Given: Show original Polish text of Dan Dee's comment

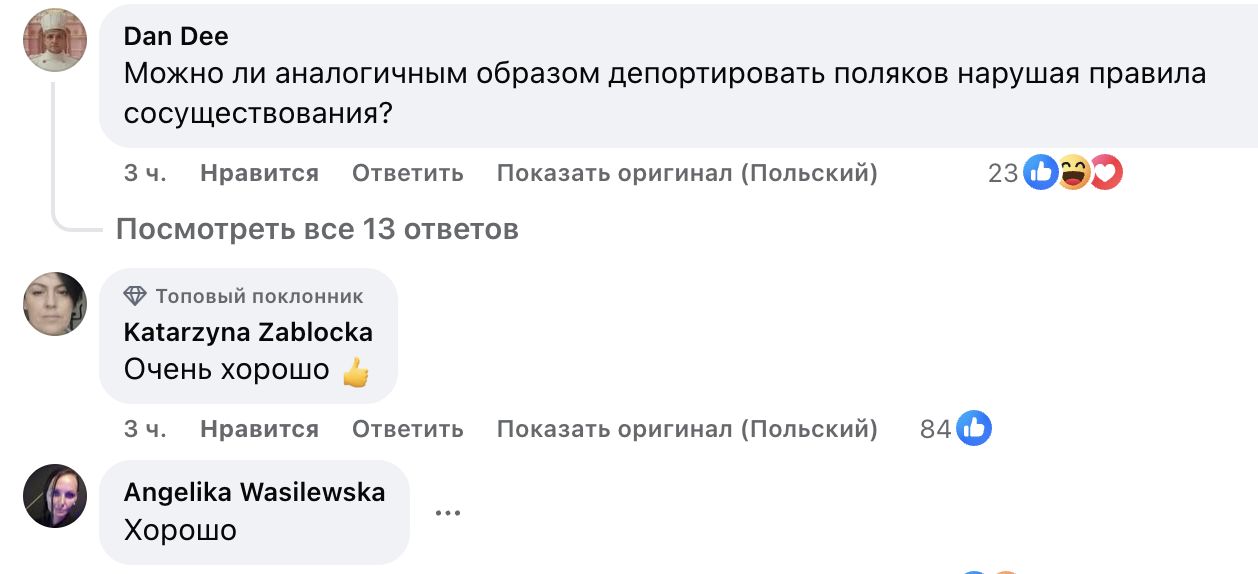Looking at the screenshot, I should (687, 173).
